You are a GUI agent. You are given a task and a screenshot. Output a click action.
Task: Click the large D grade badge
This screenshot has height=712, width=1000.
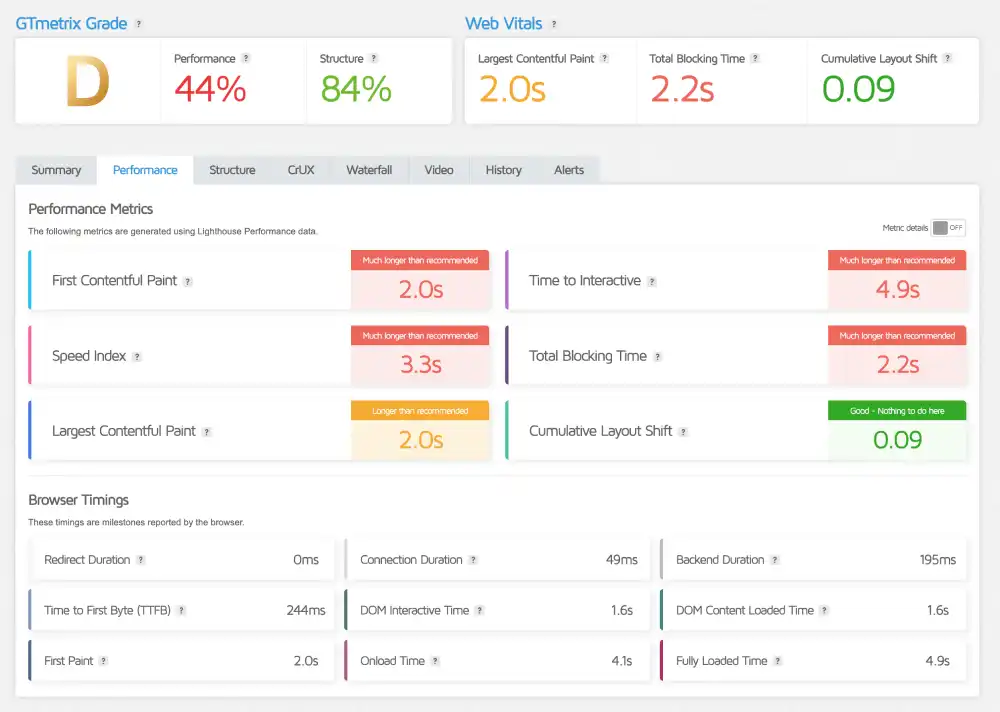click(87, 82)
